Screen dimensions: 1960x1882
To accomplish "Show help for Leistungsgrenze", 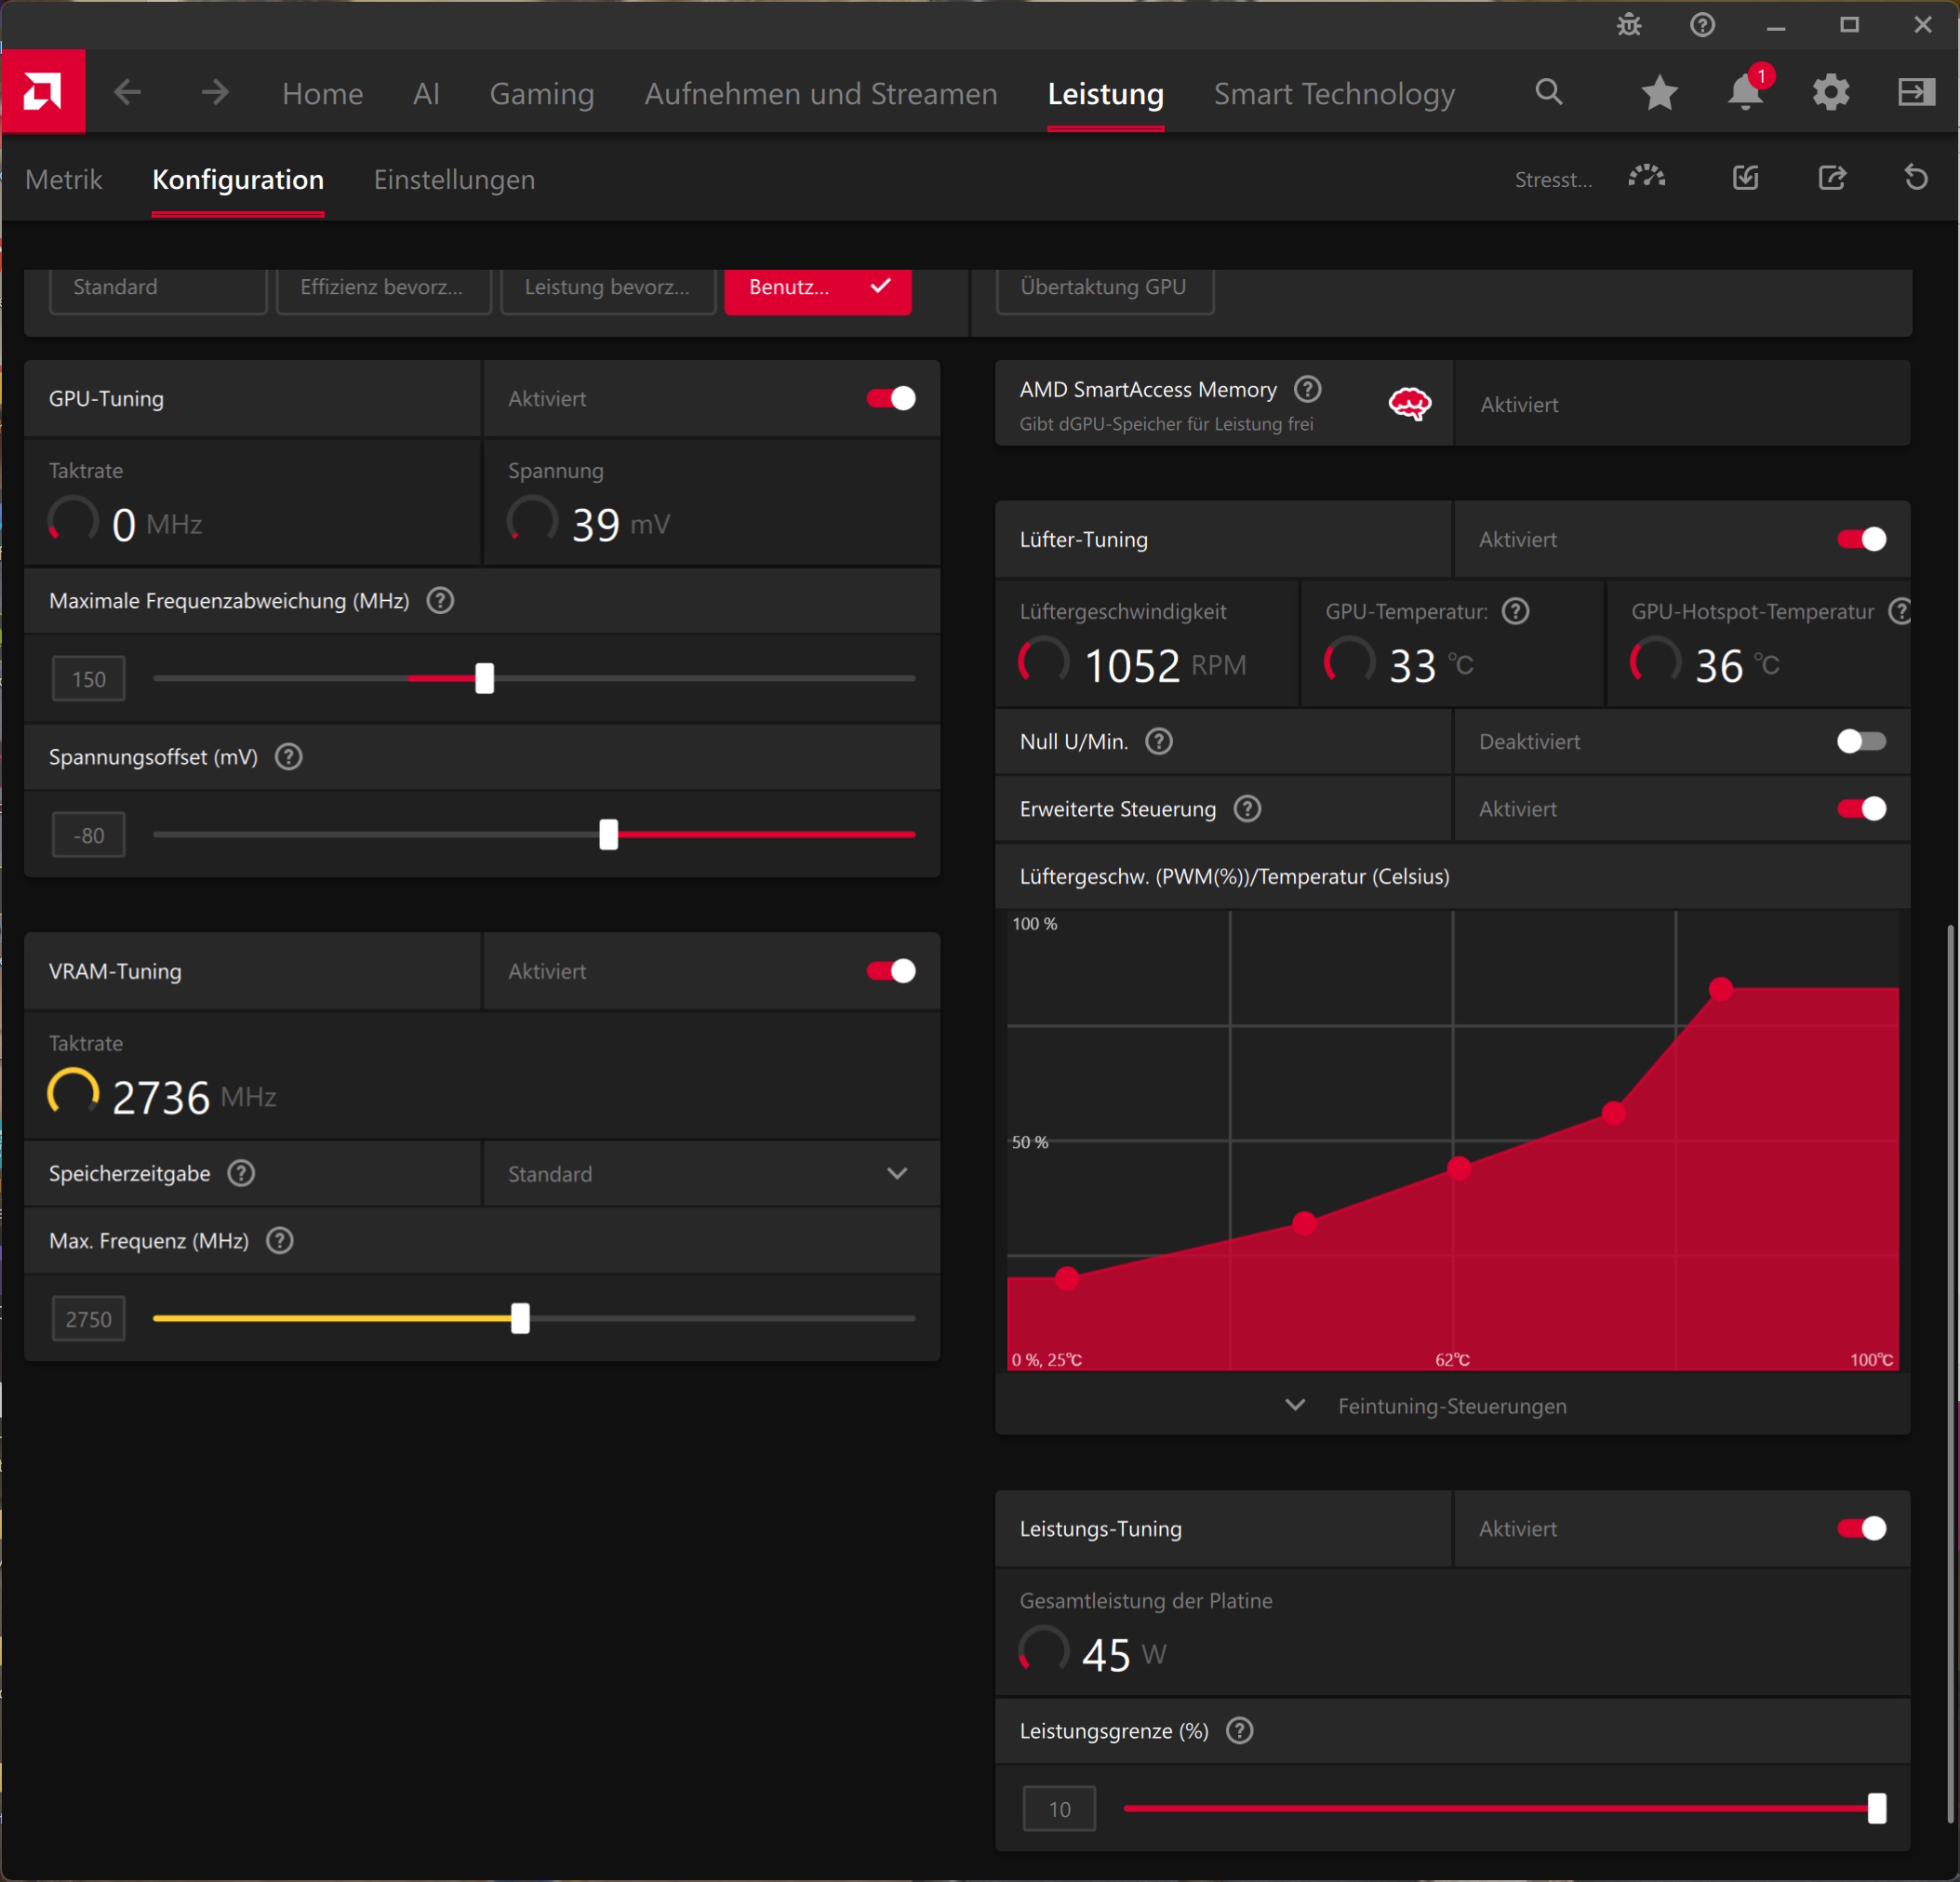I will pyautogui.click(x=1239, y=1730).
